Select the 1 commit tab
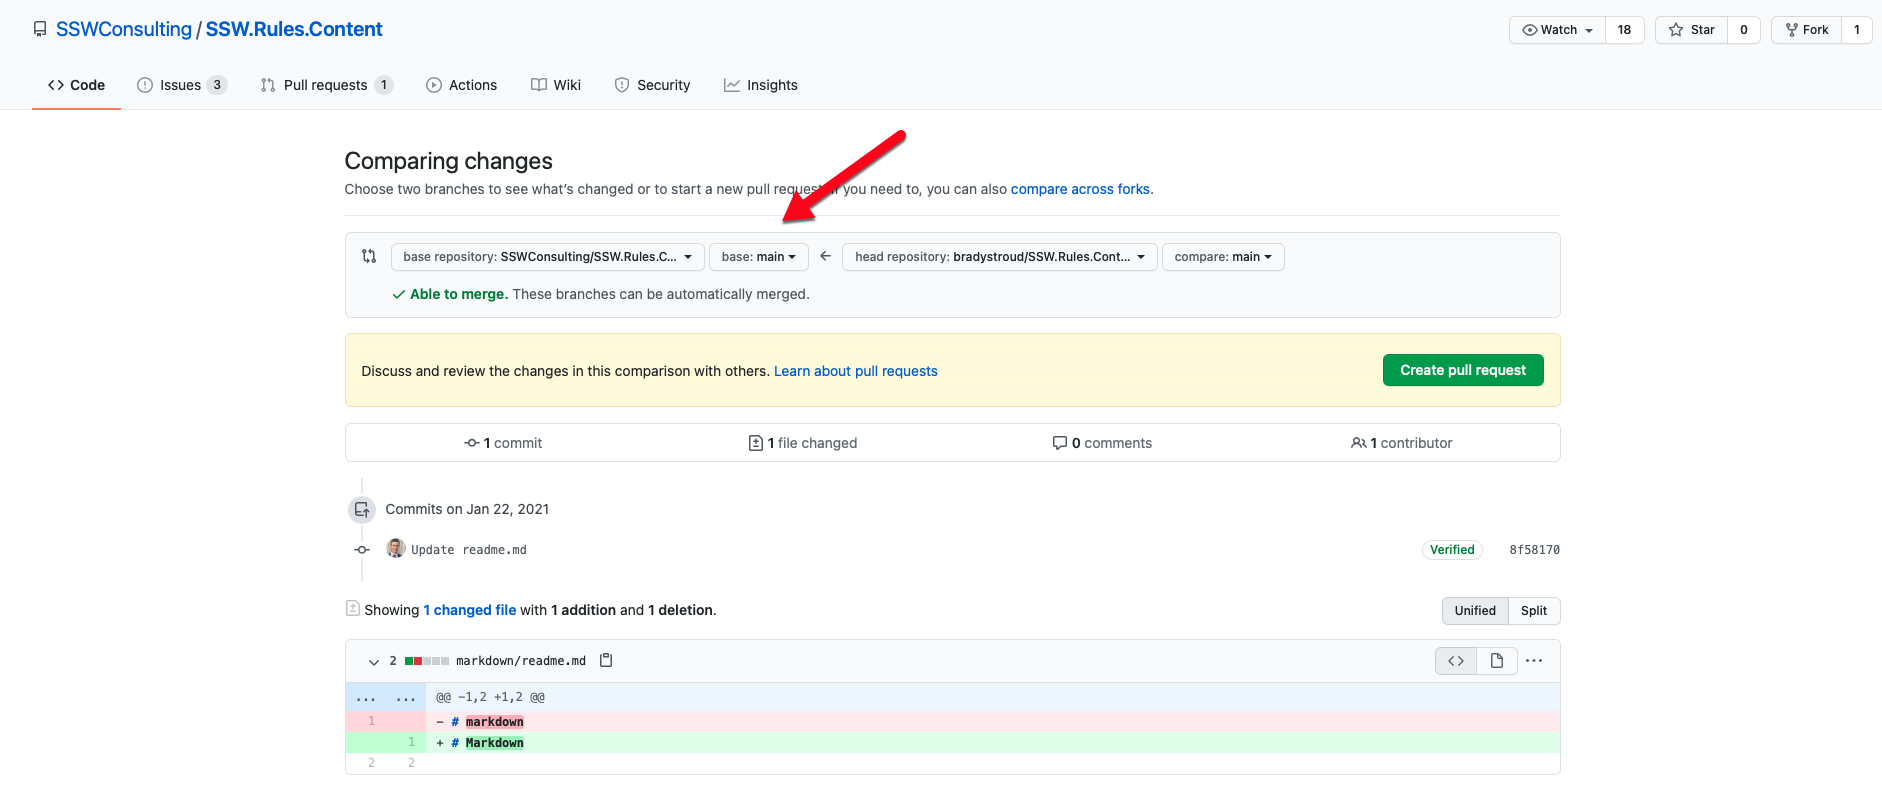 pos(503,443)
